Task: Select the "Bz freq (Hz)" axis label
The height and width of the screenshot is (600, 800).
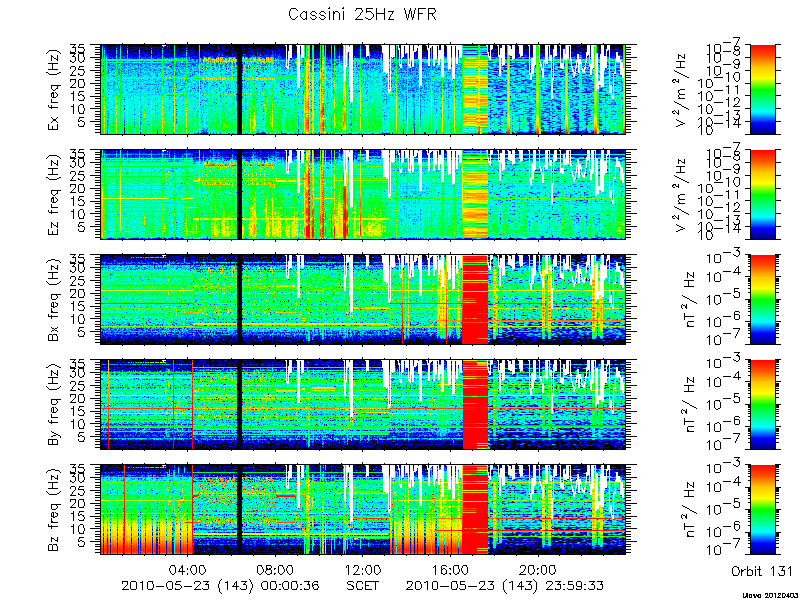Action: pos(54,510)
